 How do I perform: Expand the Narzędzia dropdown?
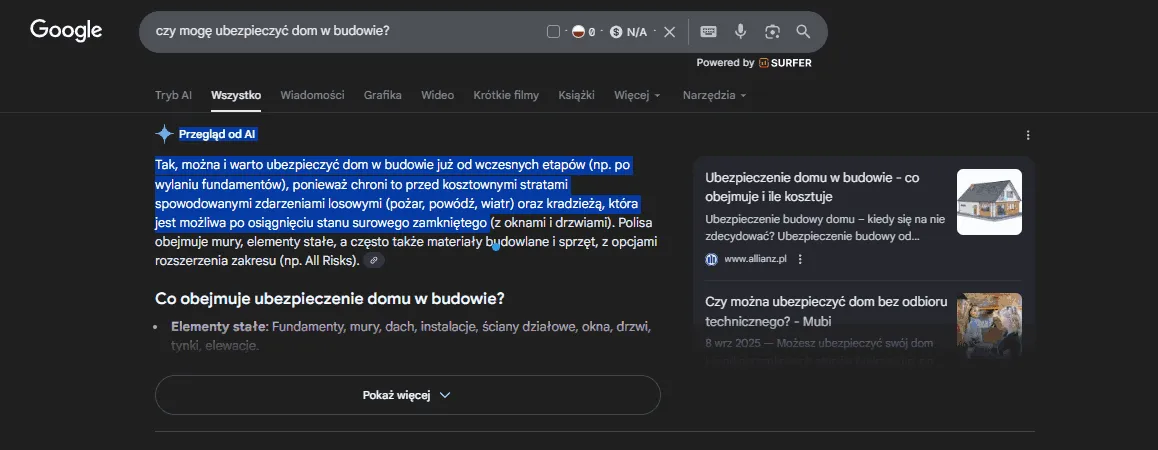coord(714,95)
